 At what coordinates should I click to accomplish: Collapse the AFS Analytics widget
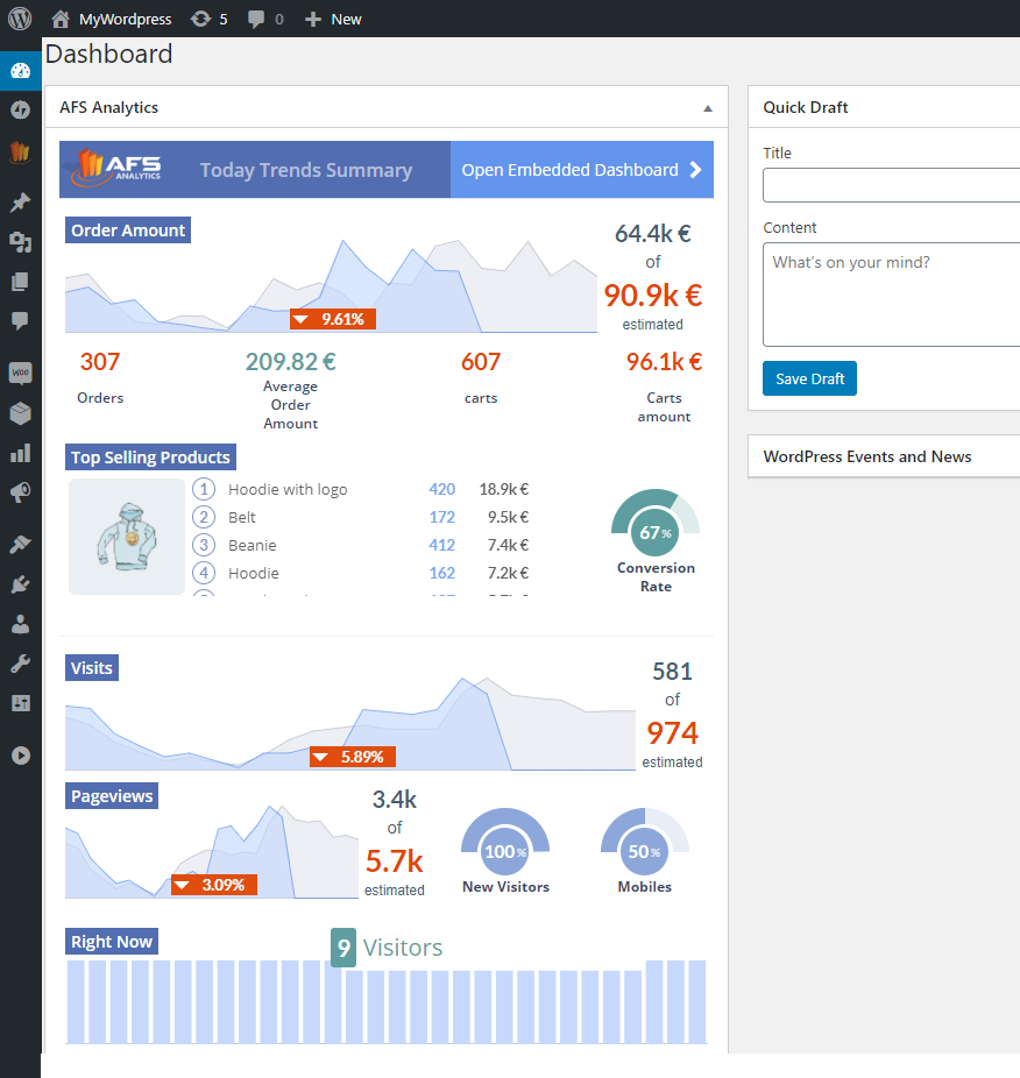pyautogui.click(x=707, y=107)
